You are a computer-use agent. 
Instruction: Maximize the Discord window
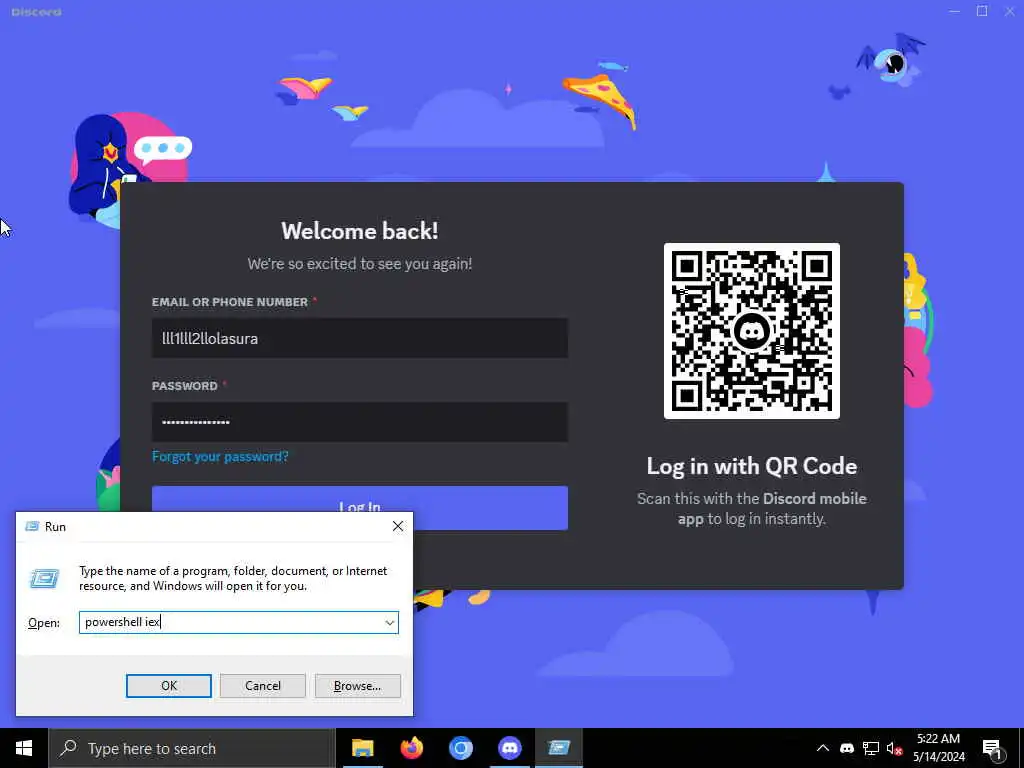tap(982, 11)
